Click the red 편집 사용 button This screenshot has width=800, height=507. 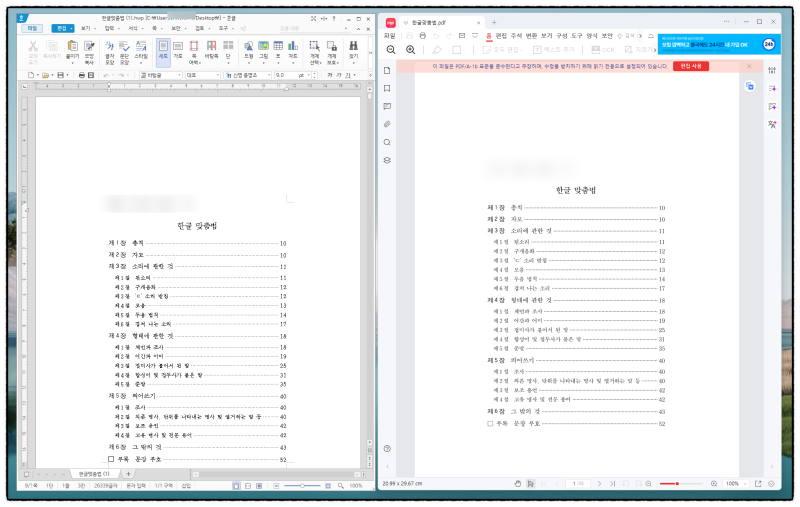[691, 66]
